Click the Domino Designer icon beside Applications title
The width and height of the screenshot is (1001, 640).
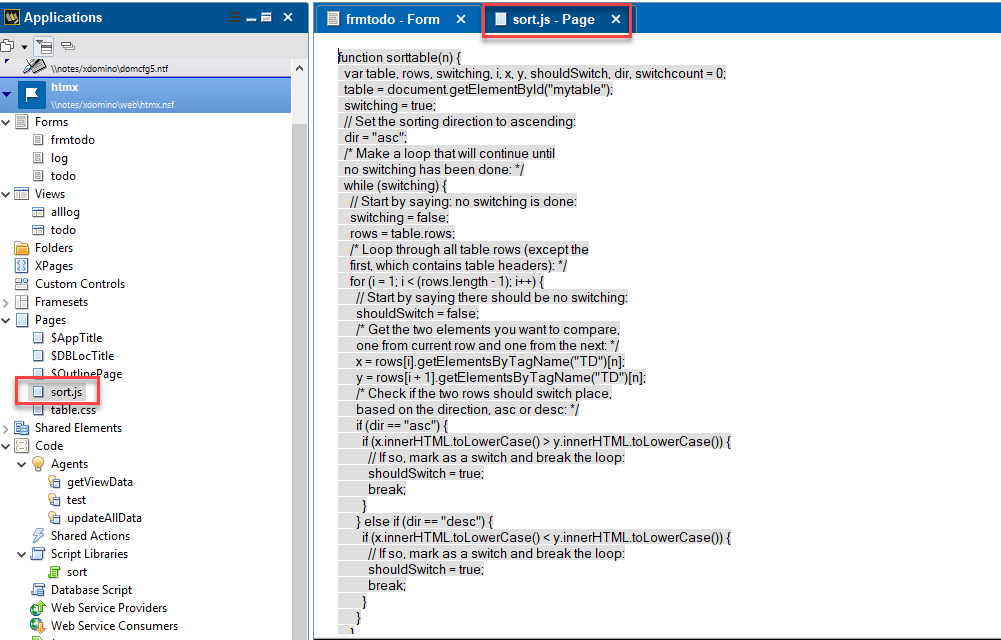point(11,17)
